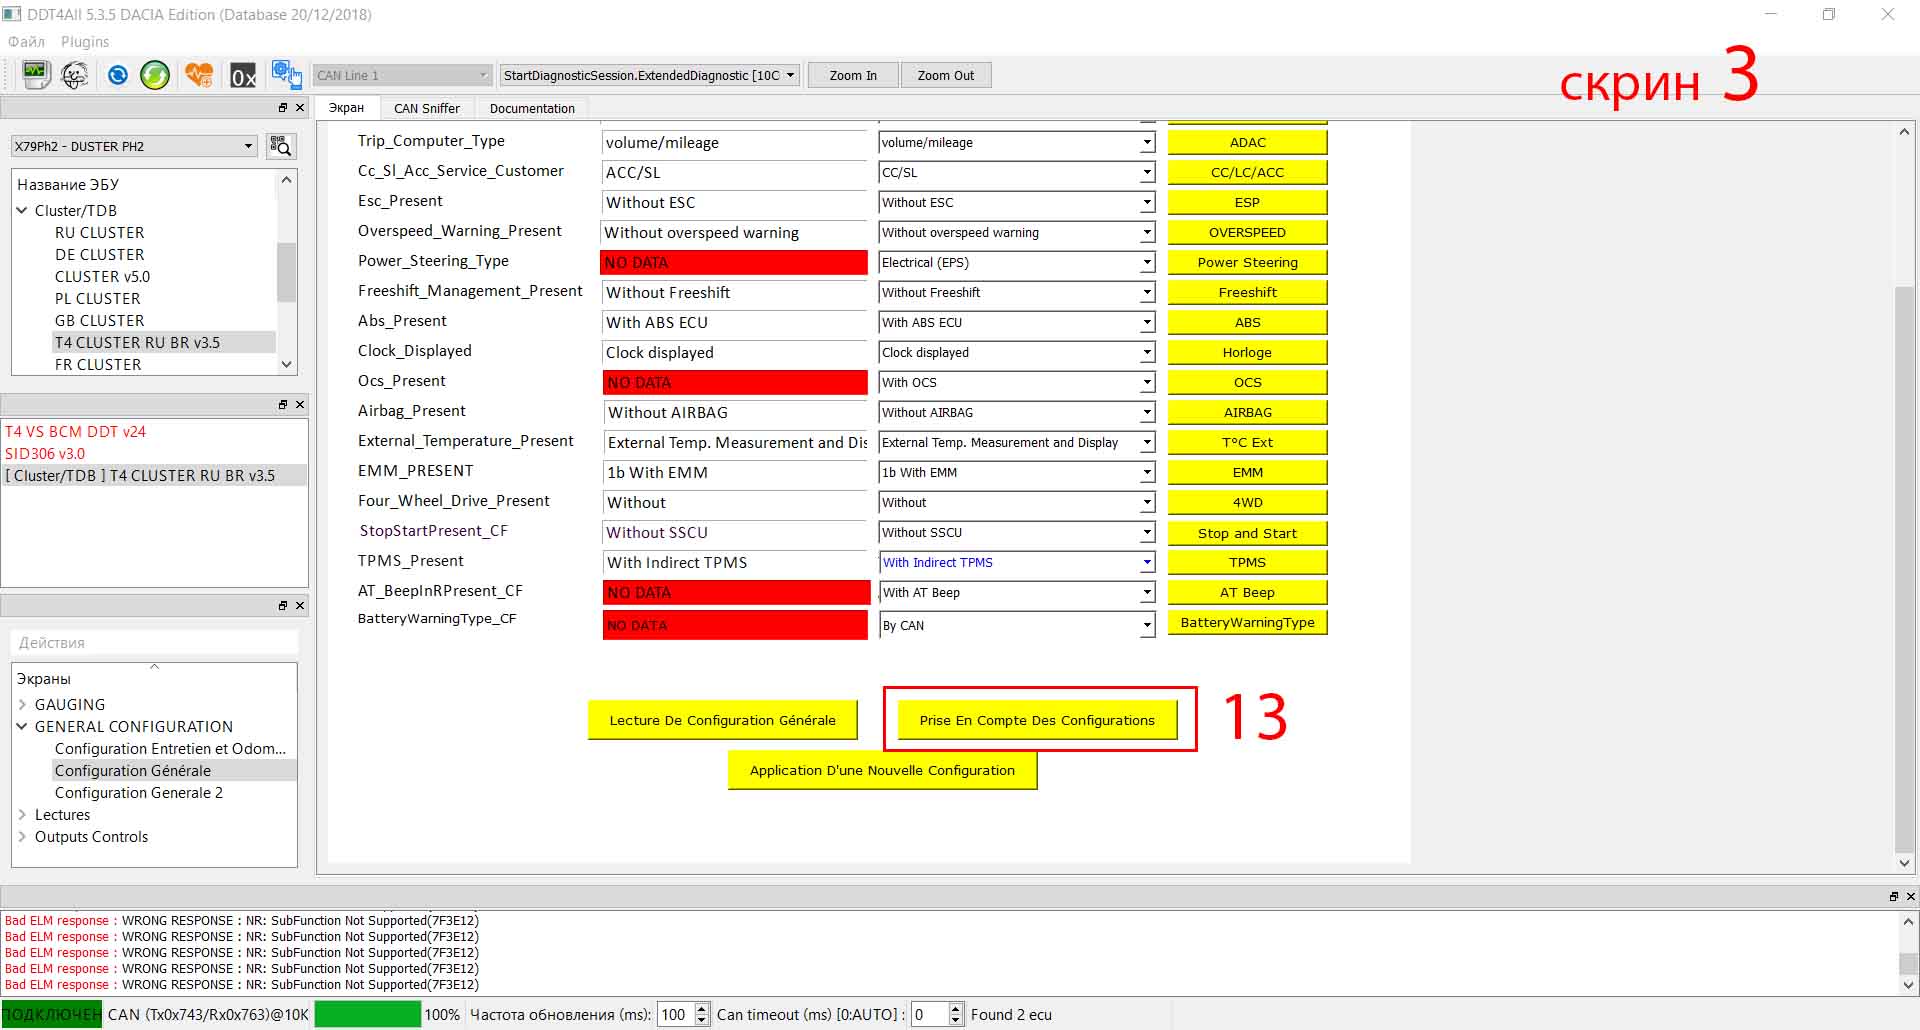This screenshot has height=1030, width=1920.
Task: Click the Zoom Out button
Action: pos(946,75)
